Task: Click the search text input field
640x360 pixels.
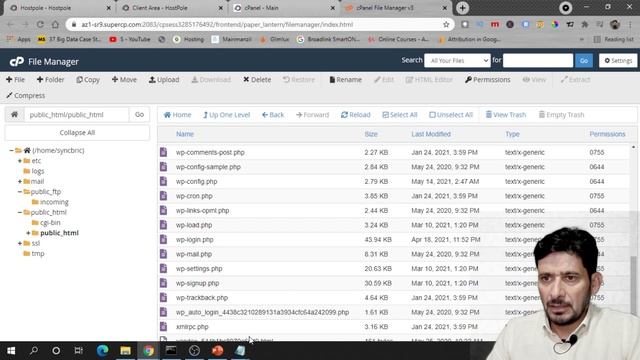Action: tap(538, 60)
